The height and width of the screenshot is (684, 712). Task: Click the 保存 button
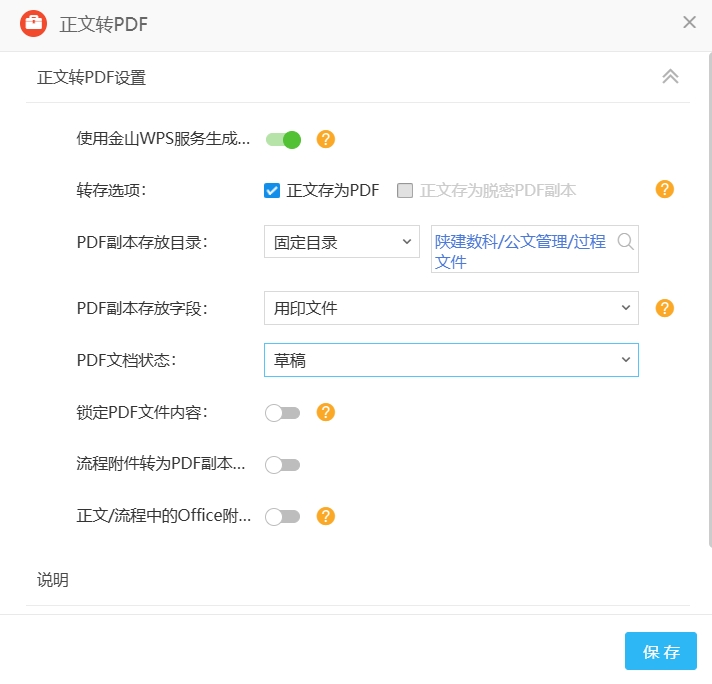click(x=661, y=651)
